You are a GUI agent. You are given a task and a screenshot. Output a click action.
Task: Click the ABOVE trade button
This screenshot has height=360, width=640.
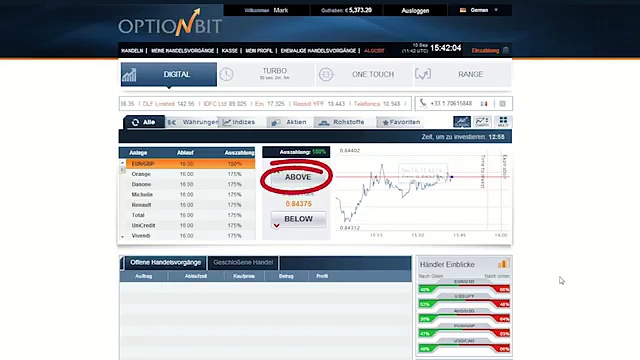pyautogui.click(x=298, y=177)
